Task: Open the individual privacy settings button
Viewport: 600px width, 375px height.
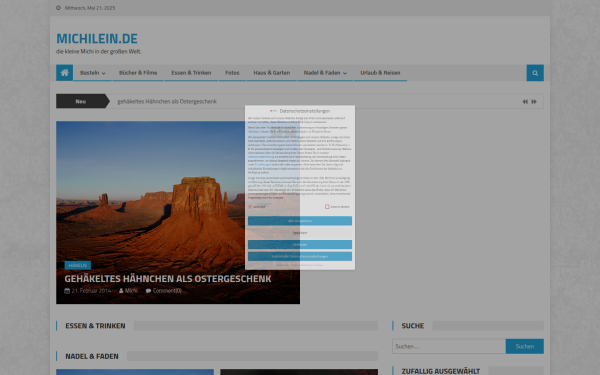Action: (300, 256)
